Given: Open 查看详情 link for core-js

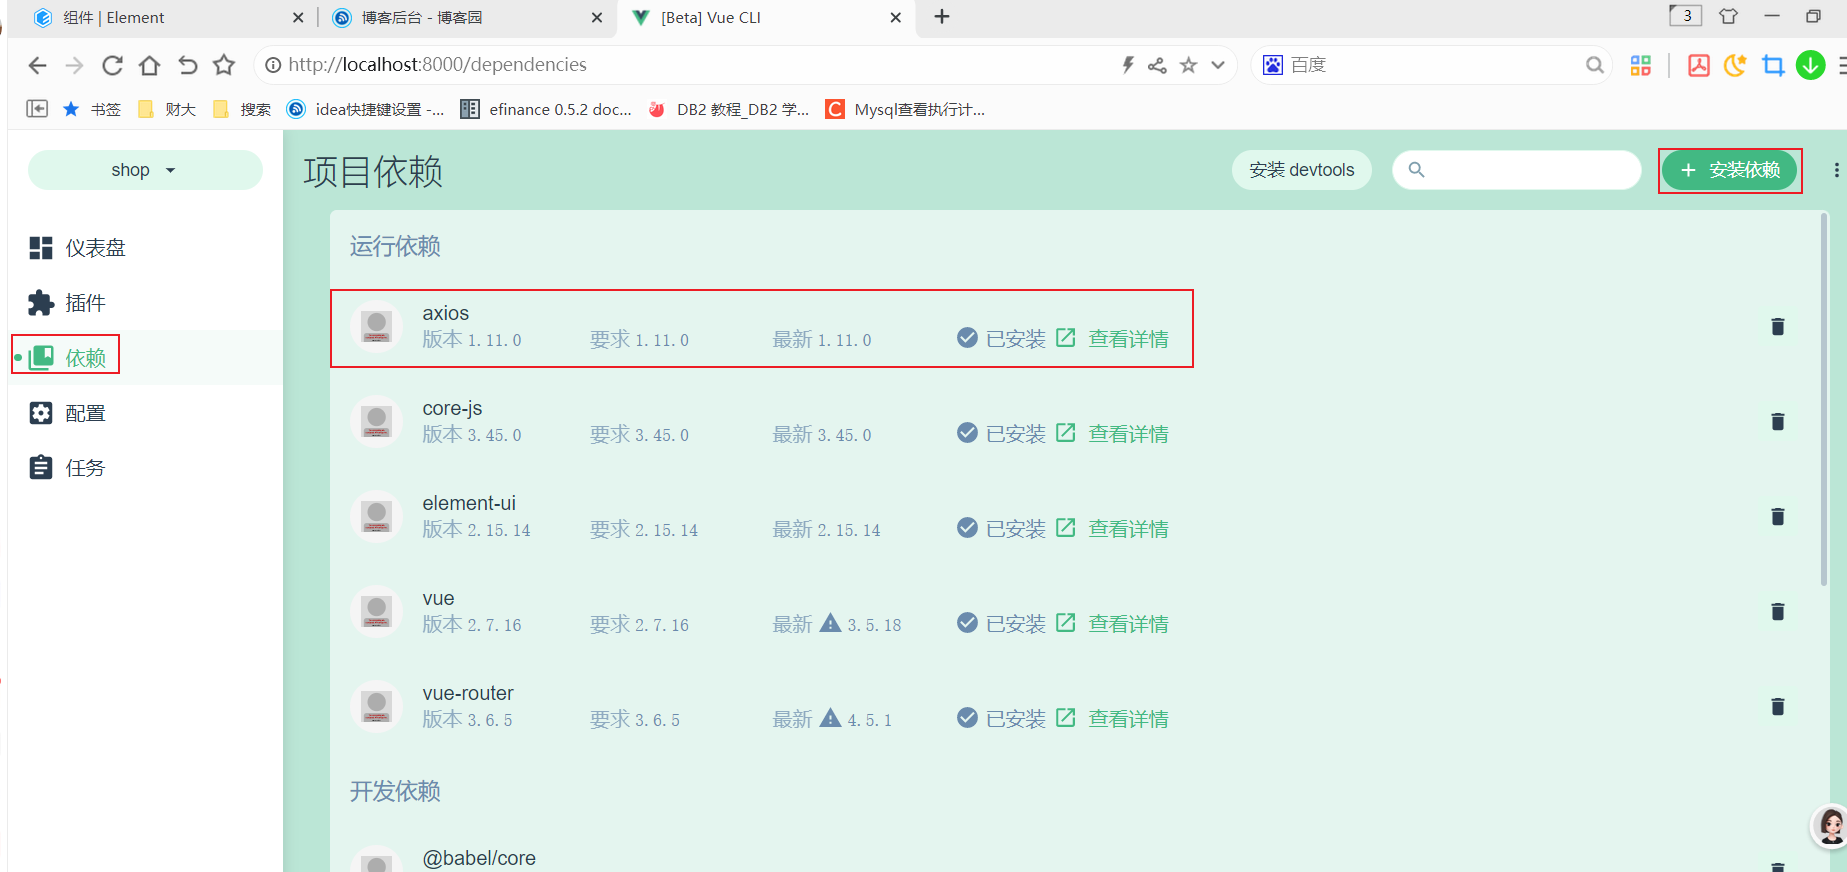Looking at the screenshot, I should [x=1128, y=434].
